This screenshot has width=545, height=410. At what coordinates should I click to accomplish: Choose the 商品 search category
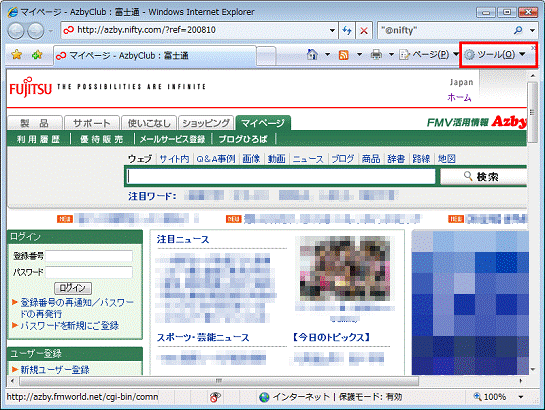point(371,159)
